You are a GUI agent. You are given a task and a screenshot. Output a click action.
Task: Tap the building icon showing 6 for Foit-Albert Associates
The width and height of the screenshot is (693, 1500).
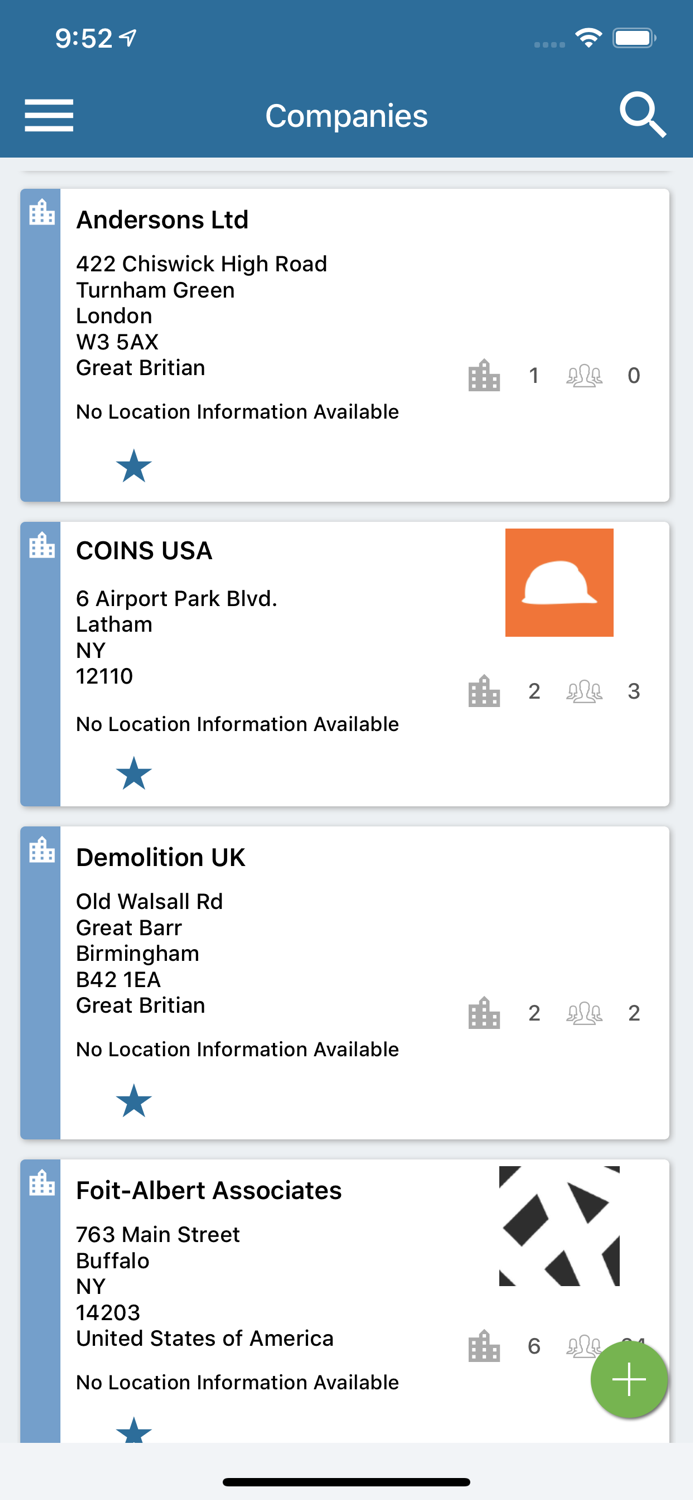[484, 1345]
